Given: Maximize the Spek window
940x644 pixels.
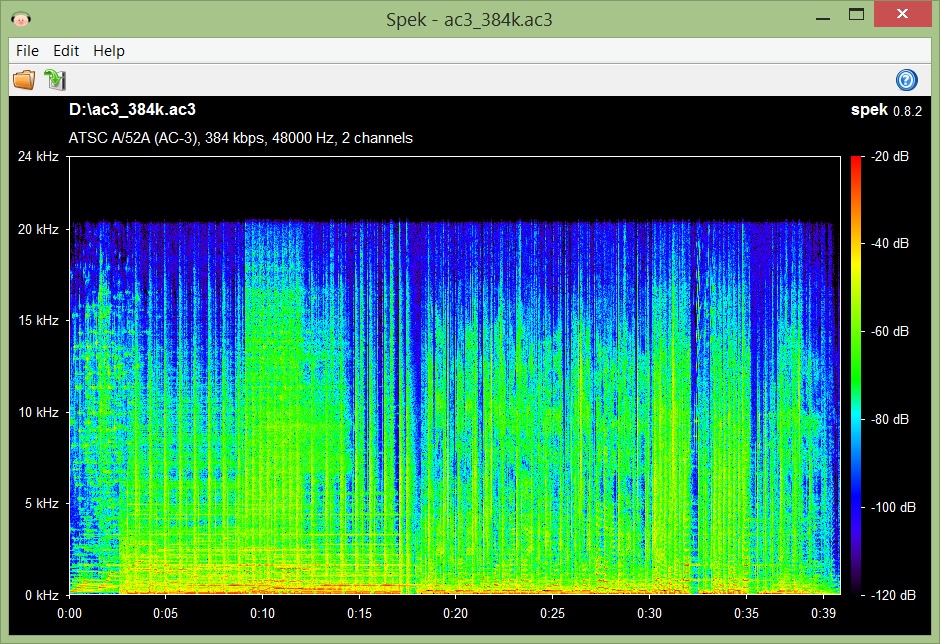Looking at the screenshot, I should coord(855,15).
